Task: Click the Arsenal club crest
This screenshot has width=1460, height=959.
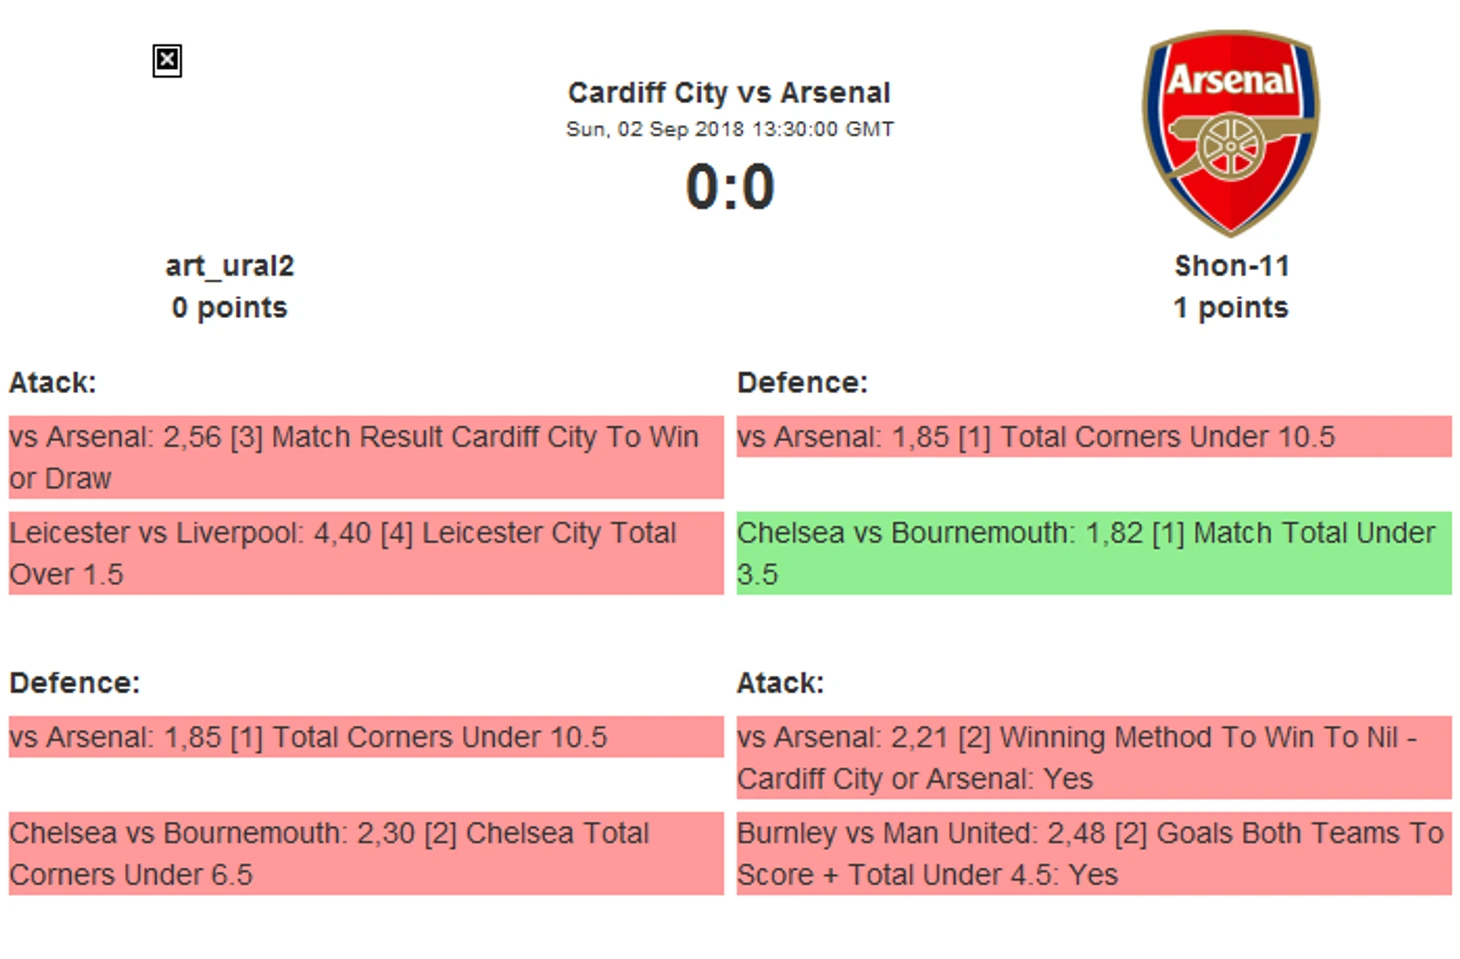Action: tap(1230, 133)
